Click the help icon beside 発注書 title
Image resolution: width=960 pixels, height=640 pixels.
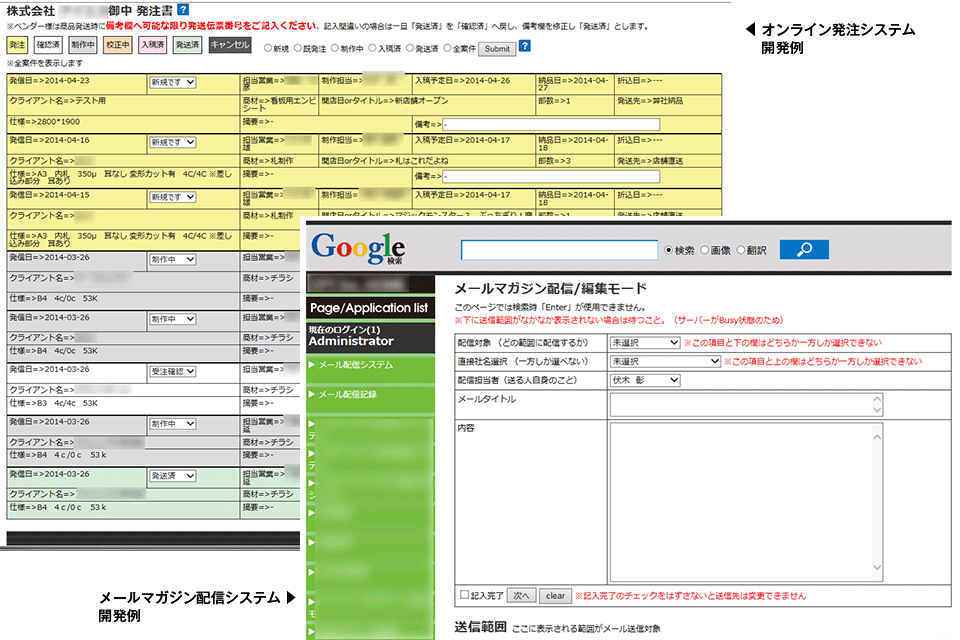click(x=183, y=9)
